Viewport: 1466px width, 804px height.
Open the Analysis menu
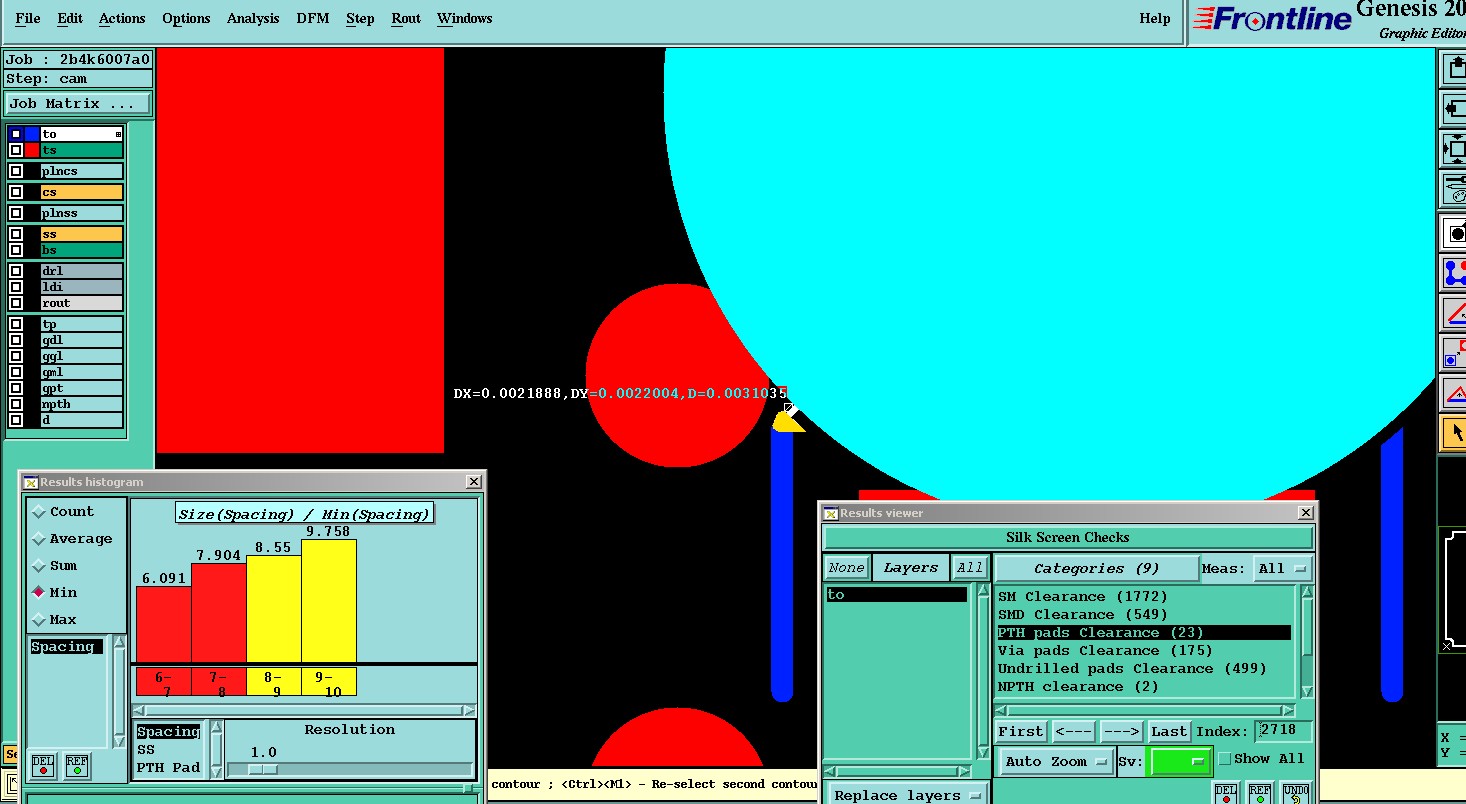[x=253, y=19]
